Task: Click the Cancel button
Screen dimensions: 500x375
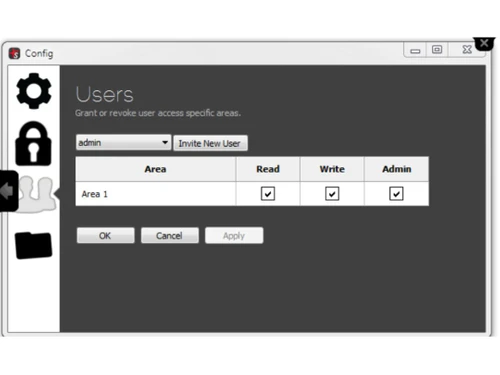Action: coord(170,235)
